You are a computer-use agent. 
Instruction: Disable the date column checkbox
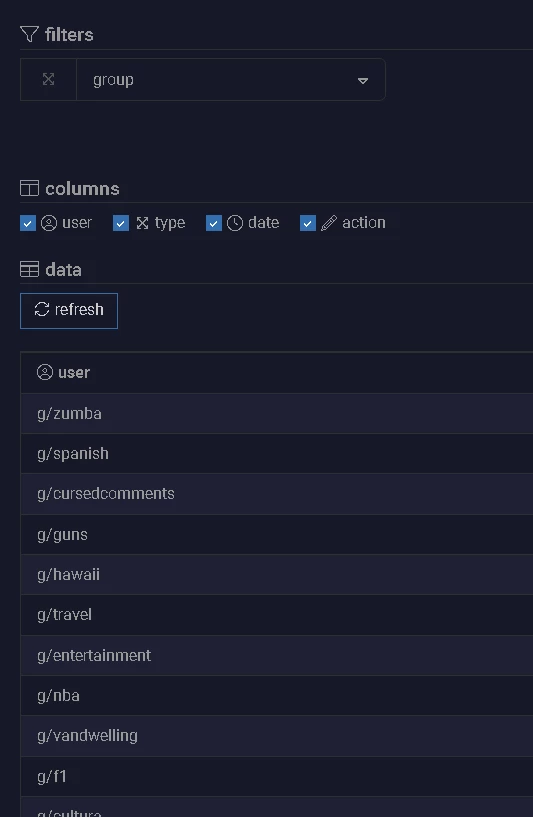coord(214,223)
